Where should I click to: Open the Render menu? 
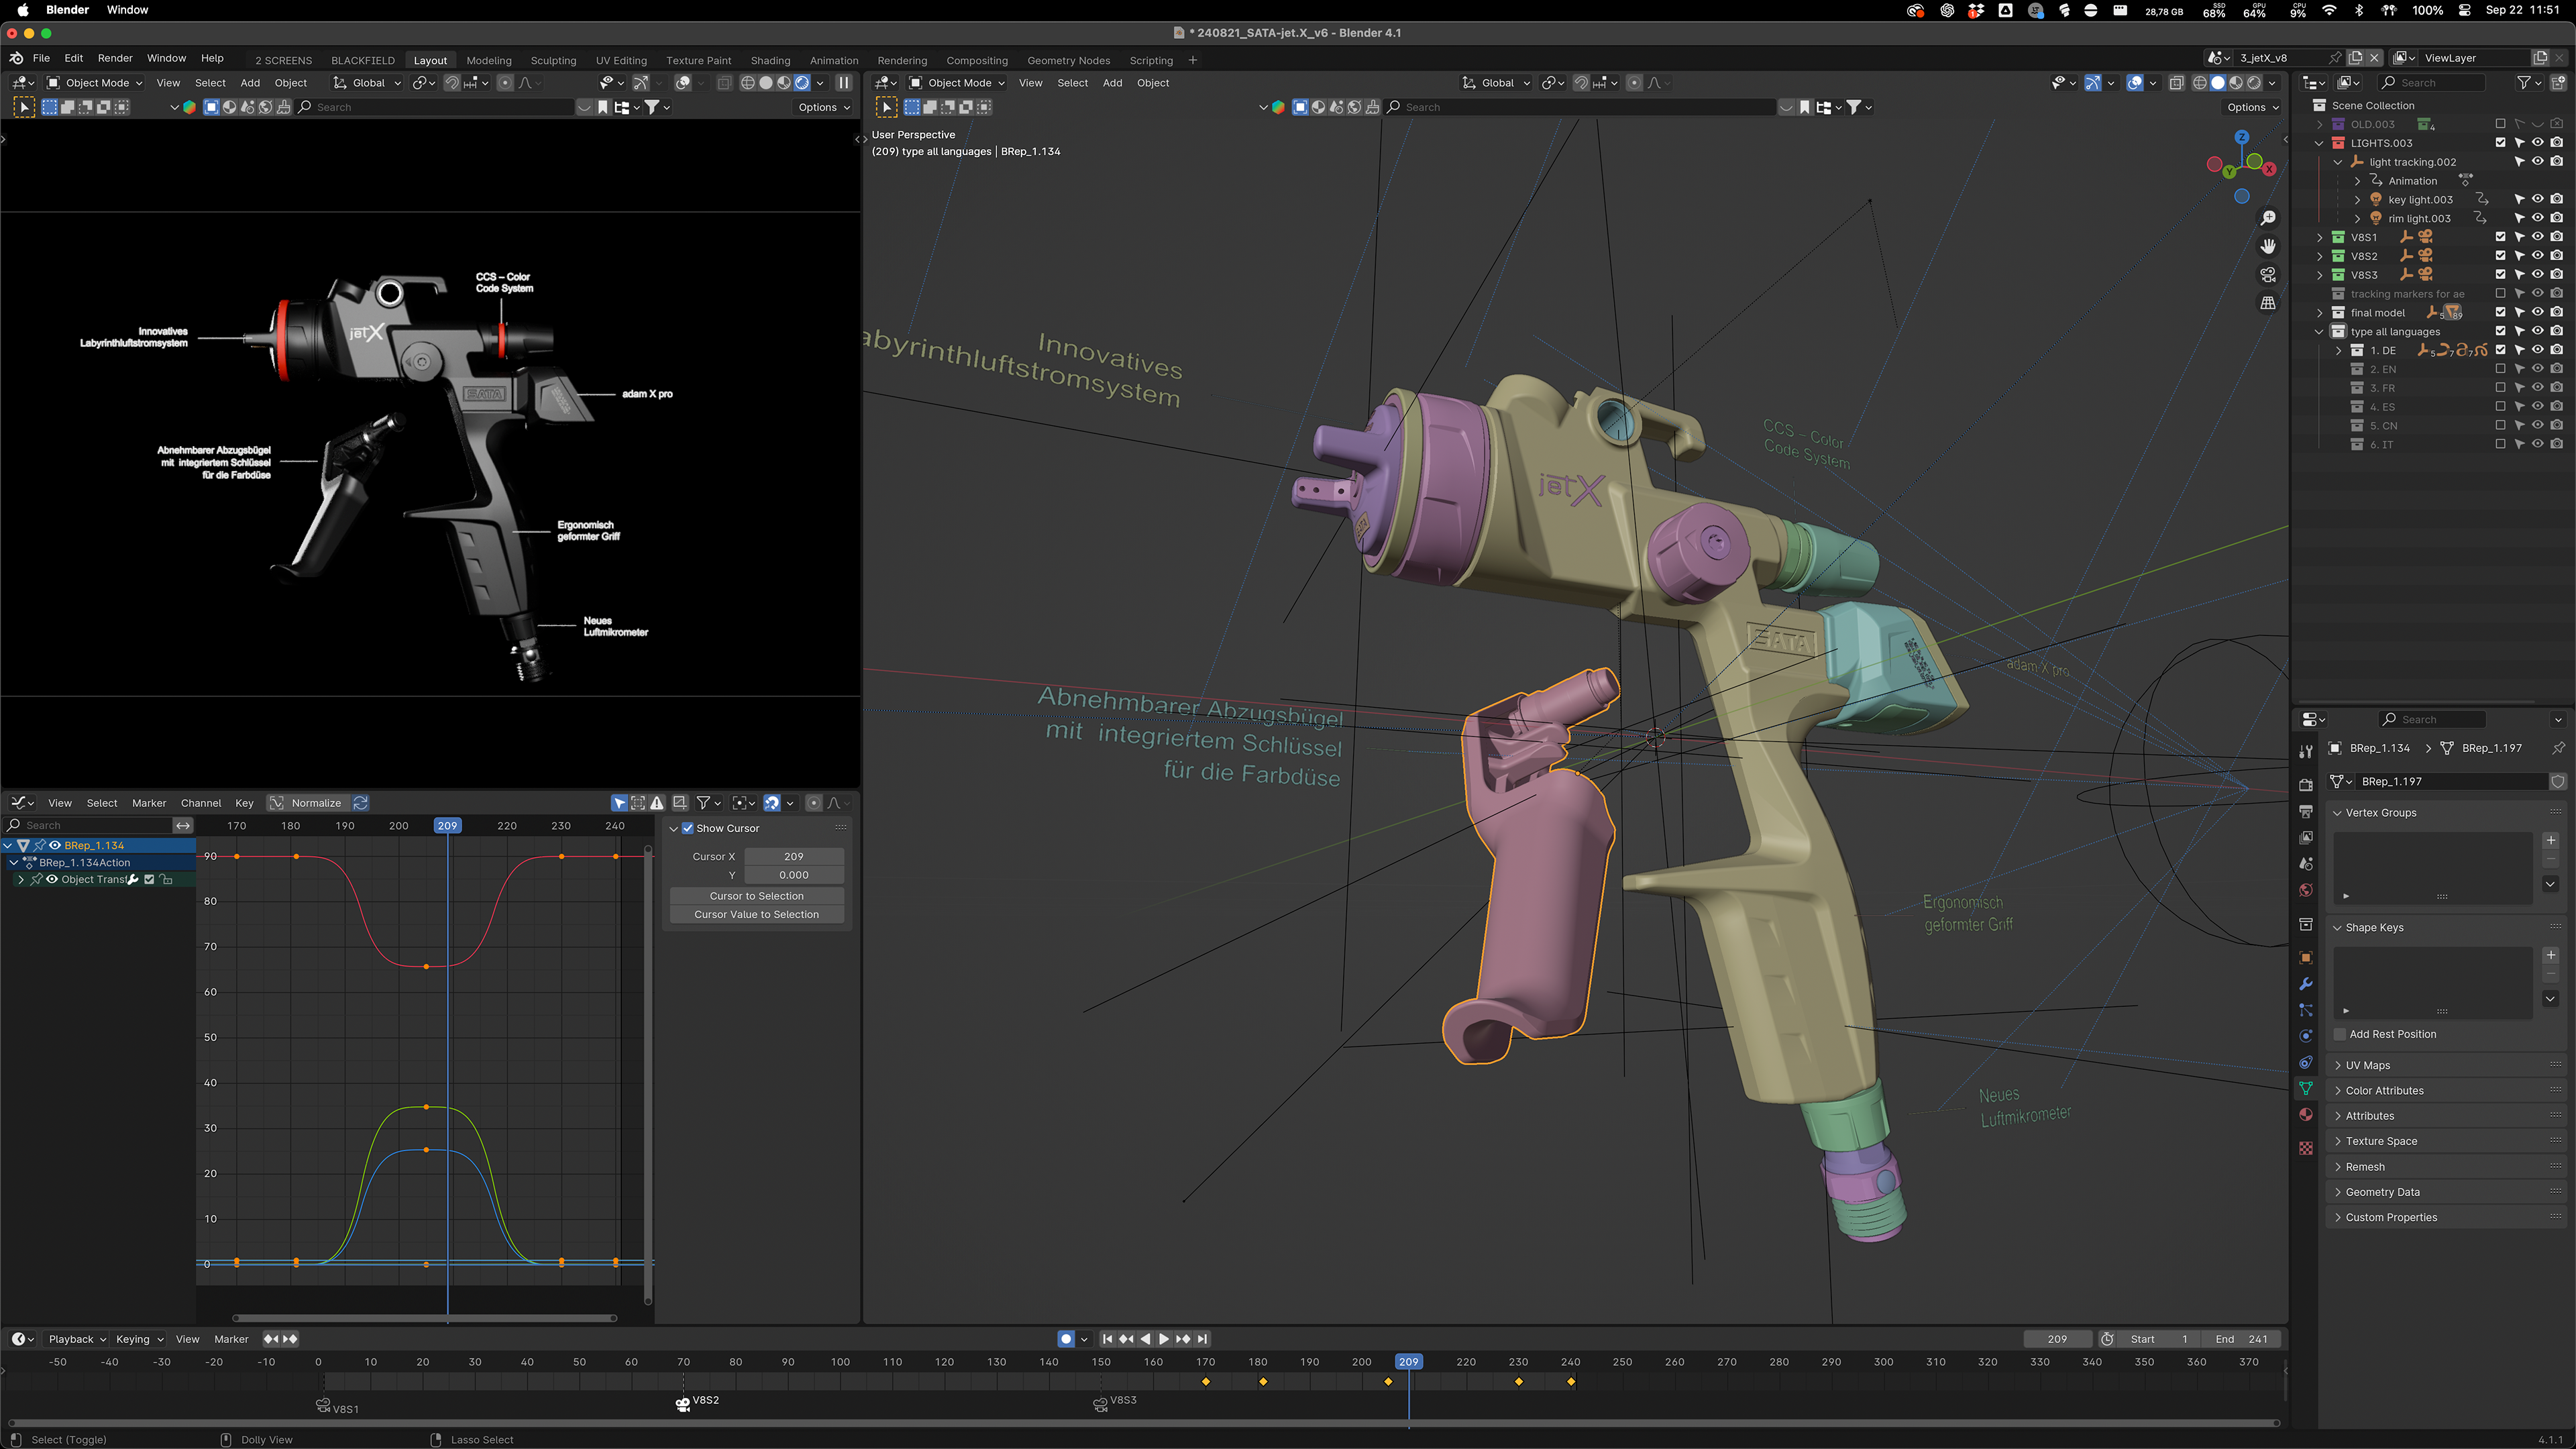point(115,59)
